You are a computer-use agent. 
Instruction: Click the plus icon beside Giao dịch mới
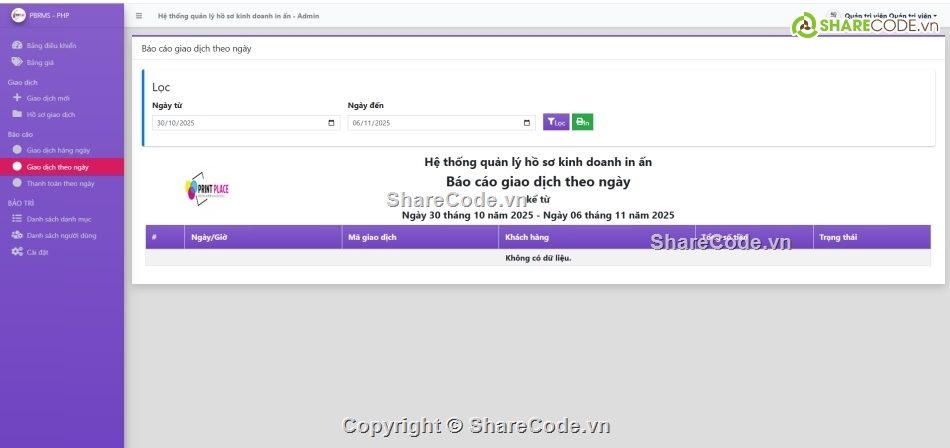pos(17,98)
